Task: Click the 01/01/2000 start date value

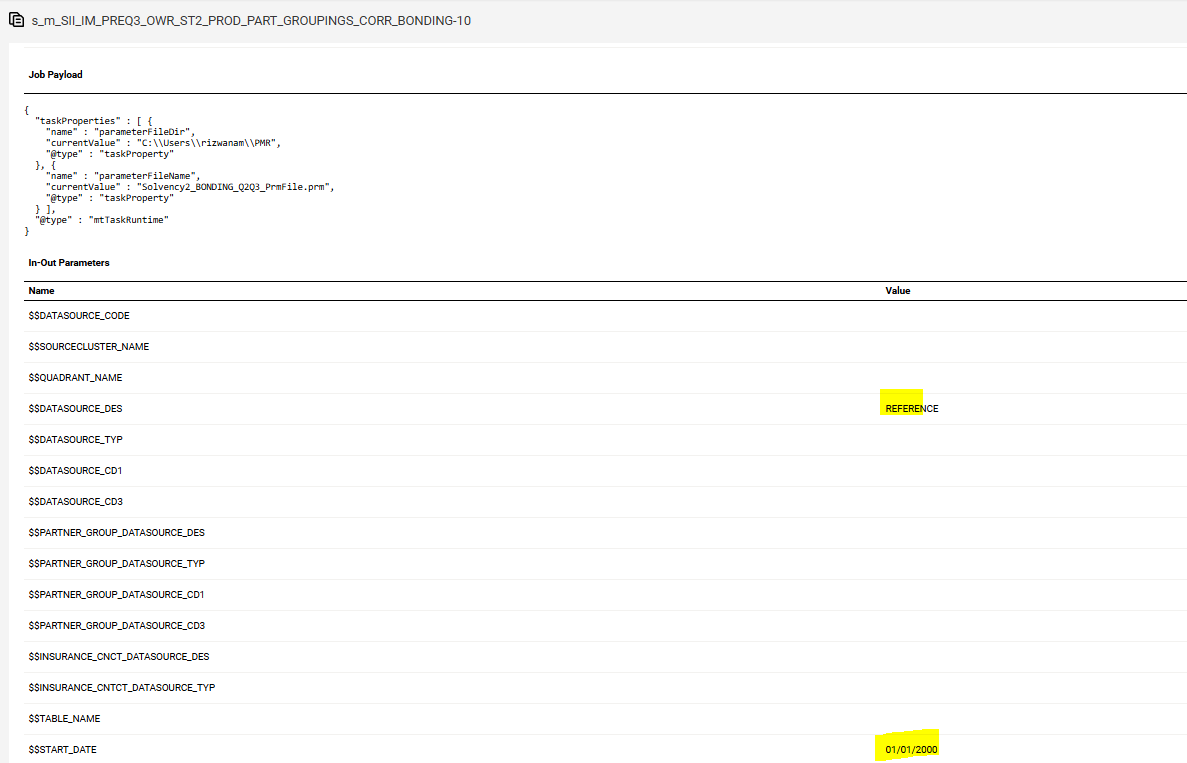Action: click(x=911, y=750)
